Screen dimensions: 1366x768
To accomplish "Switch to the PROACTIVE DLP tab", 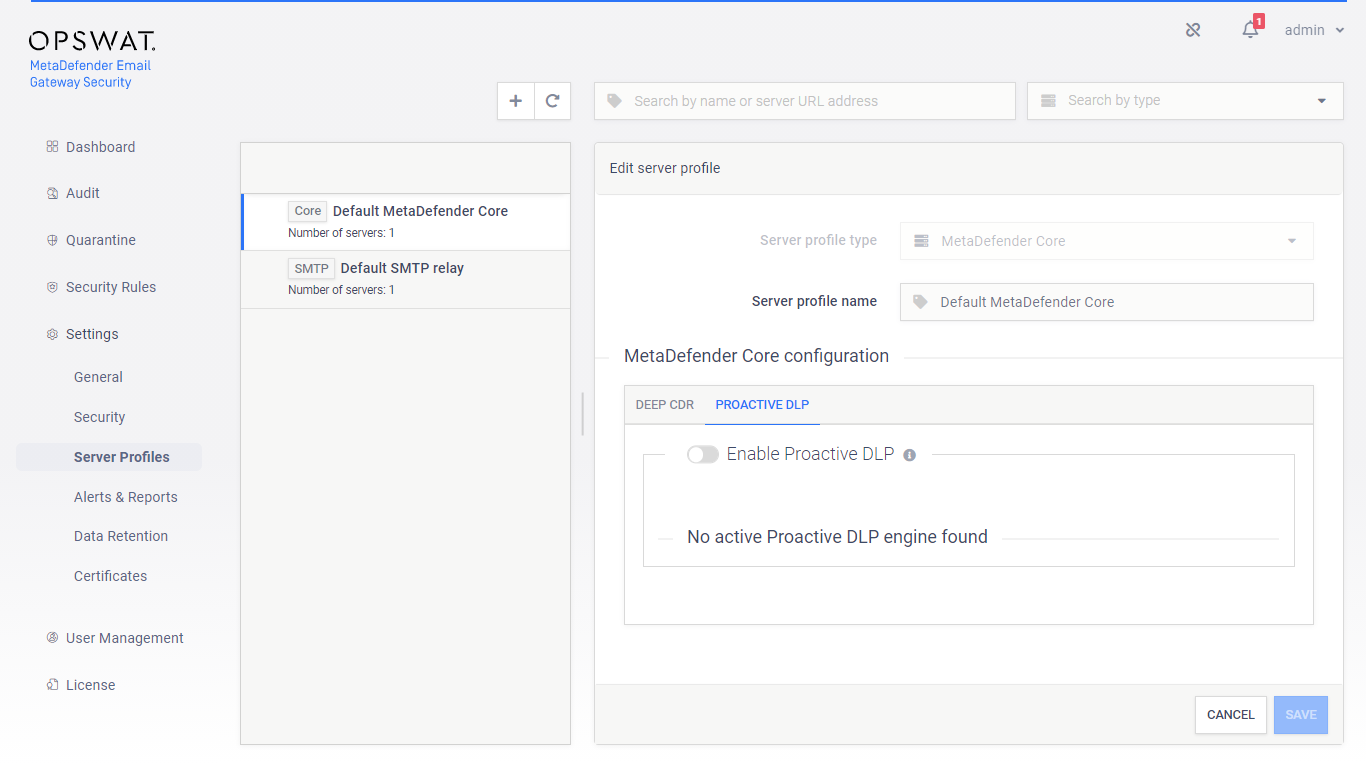I will (762, 405).
